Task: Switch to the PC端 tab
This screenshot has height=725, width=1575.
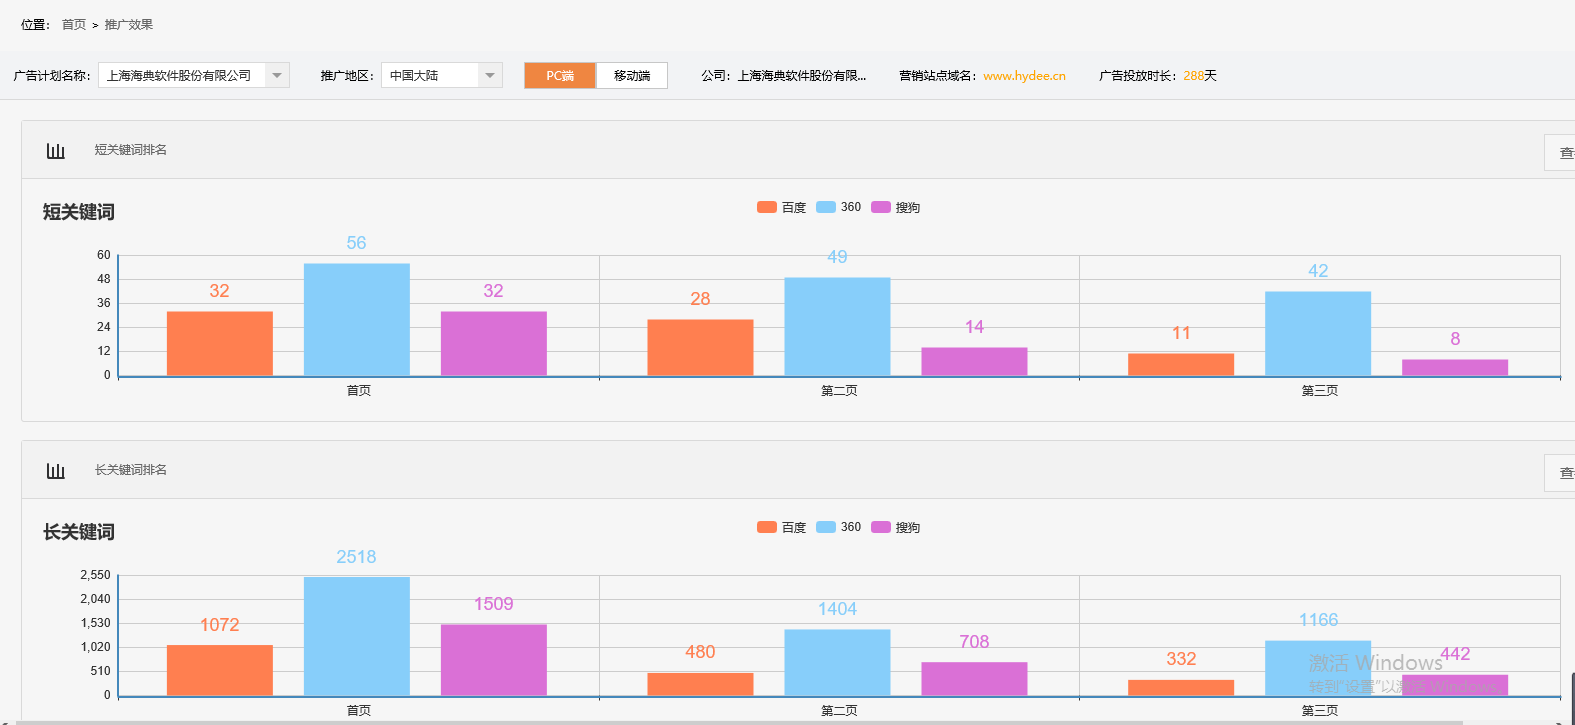Action: pos(560,76)
